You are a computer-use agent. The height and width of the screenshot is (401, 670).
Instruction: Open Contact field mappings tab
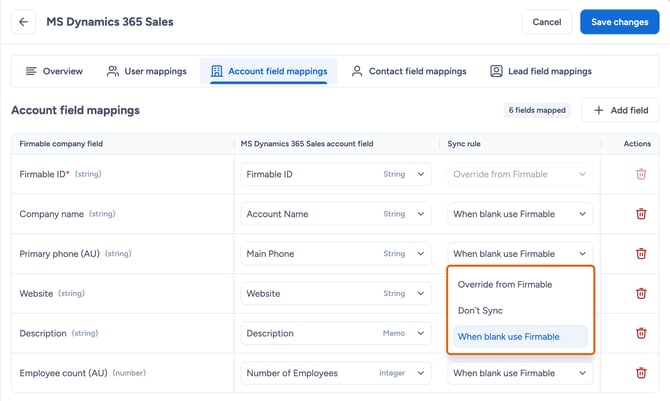409,71
